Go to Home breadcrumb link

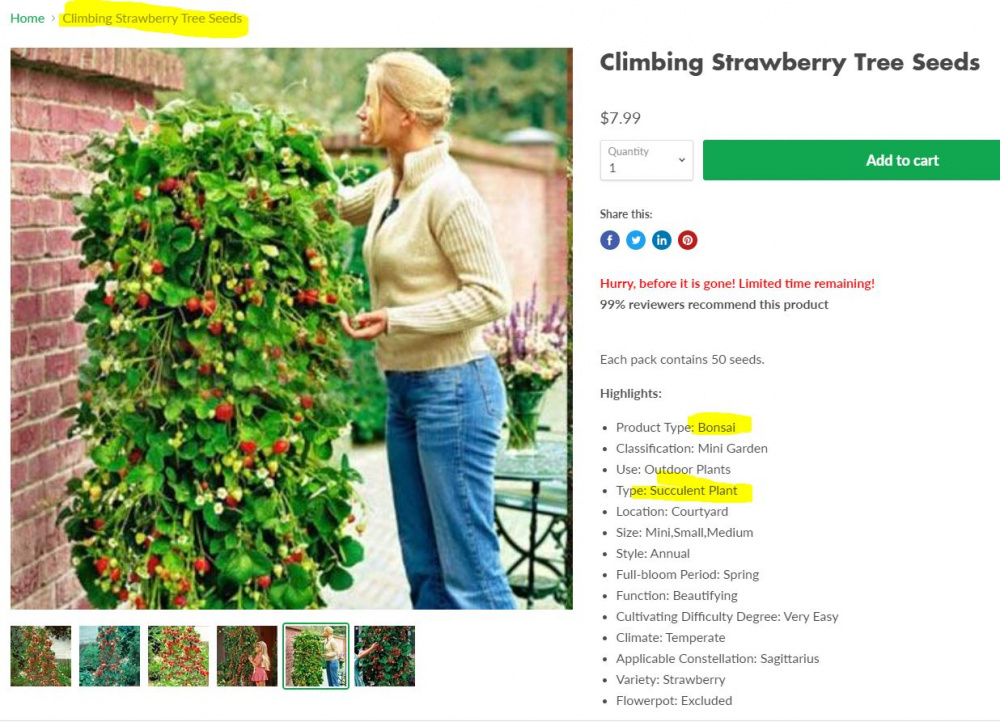[27, 18]
